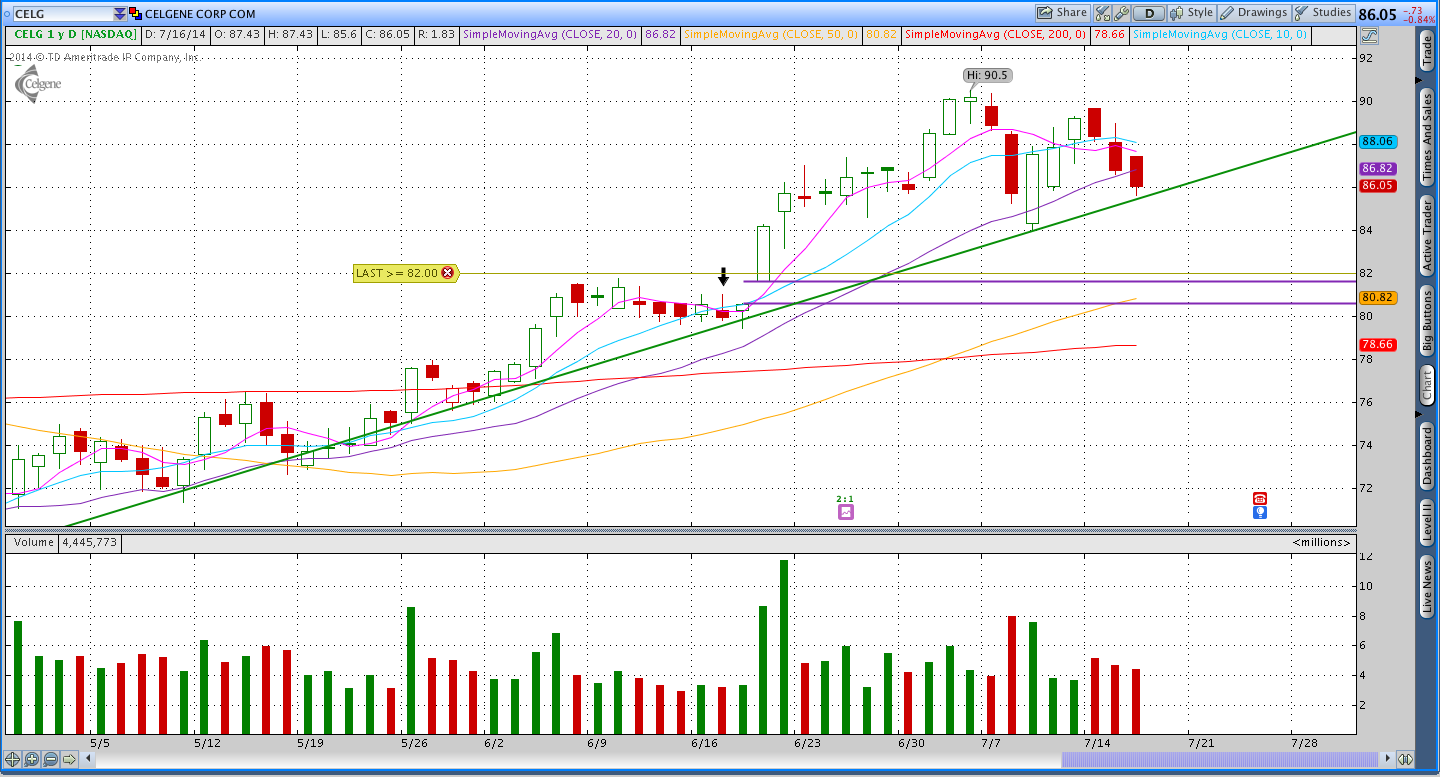This screenshot has width=1440, height=777.
Task: Click the scroll left arrow of time axis
Action: pyautogui.click(x=87, y=760)
